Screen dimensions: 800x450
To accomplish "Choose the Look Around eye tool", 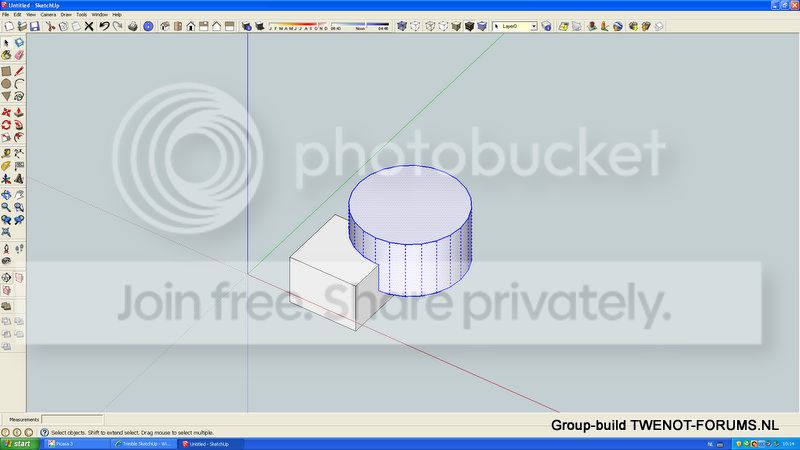I will click(6, 261).
